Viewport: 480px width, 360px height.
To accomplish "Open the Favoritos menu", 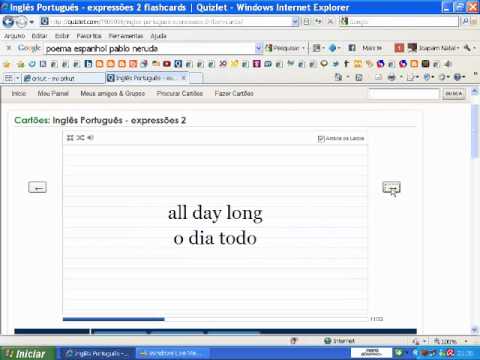I will (x=89, y=36).
